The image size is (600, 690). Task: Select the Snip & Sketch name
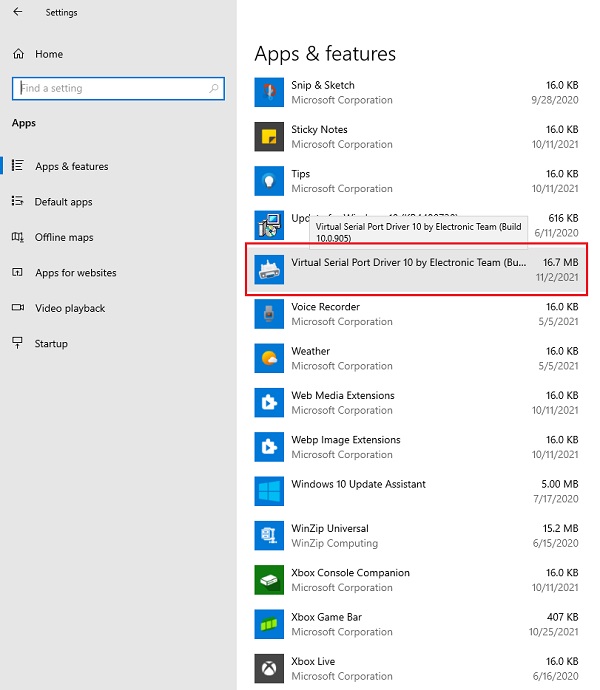[x=323, y=85]
